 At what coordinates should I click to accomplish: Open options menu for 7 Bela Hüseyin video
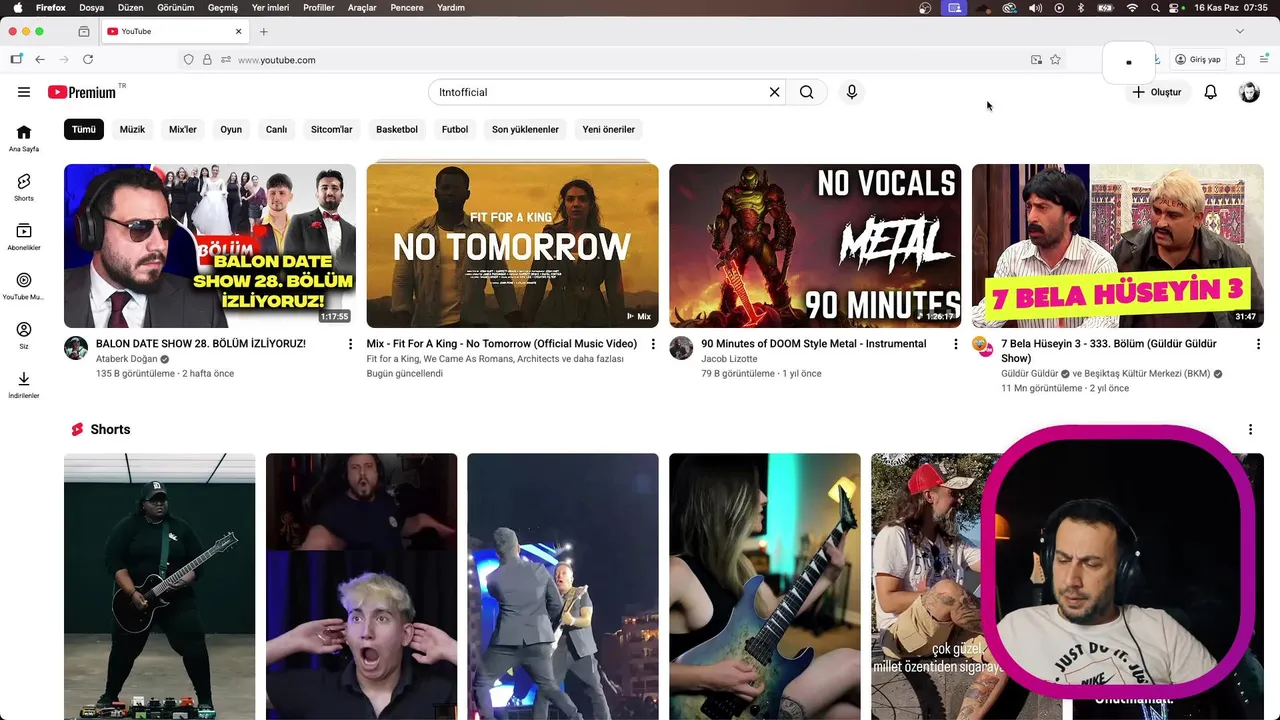click(1258, 344)
